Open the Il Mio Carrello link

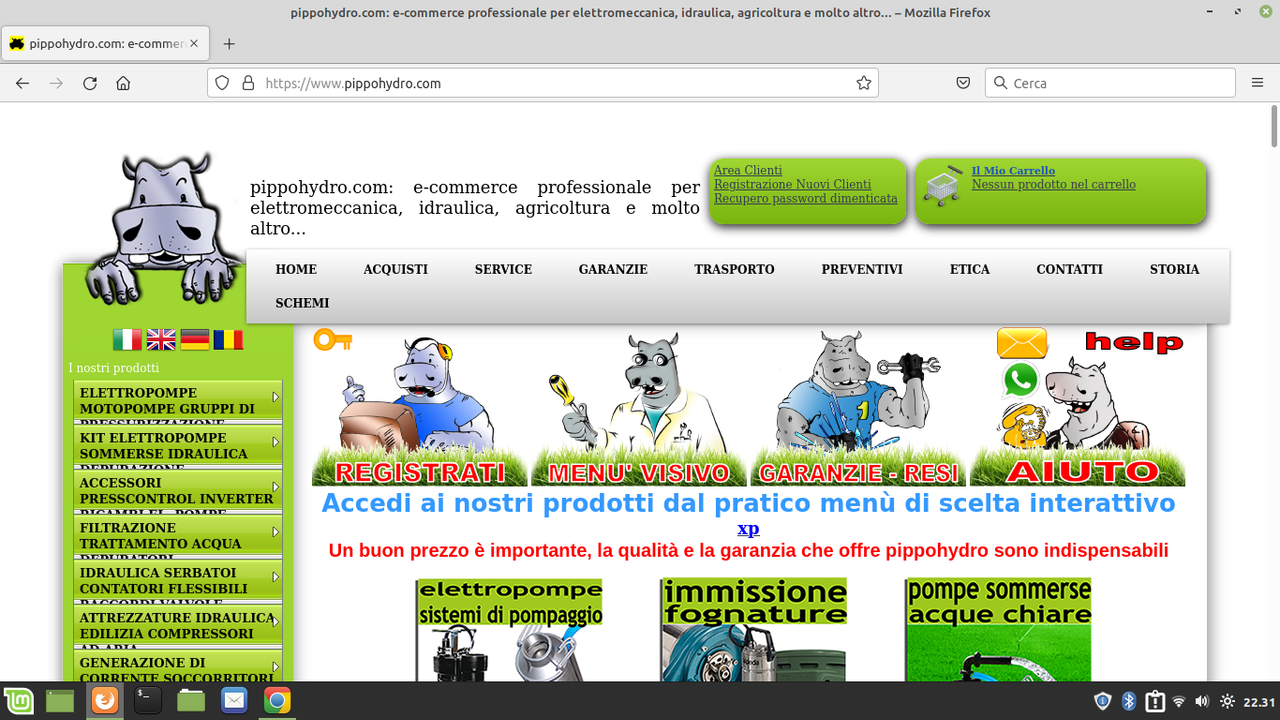[x=1013, y=171]
